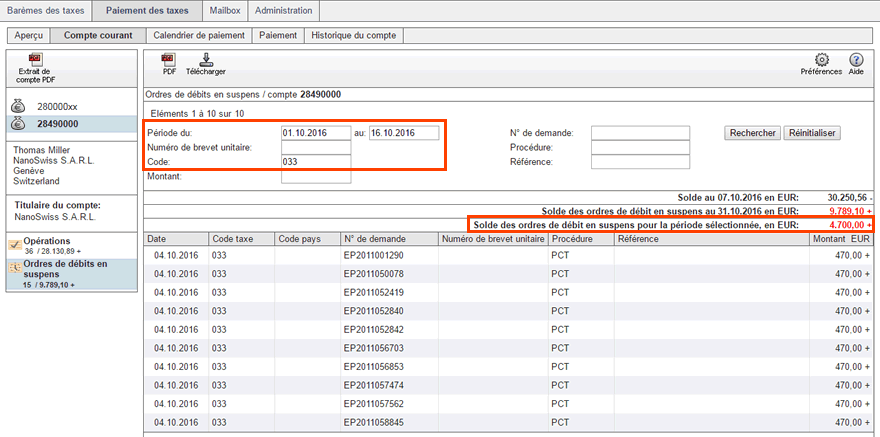The image size is (880, 437).
Task: Select row EP2011052840
Action: [x=509, y=311]
